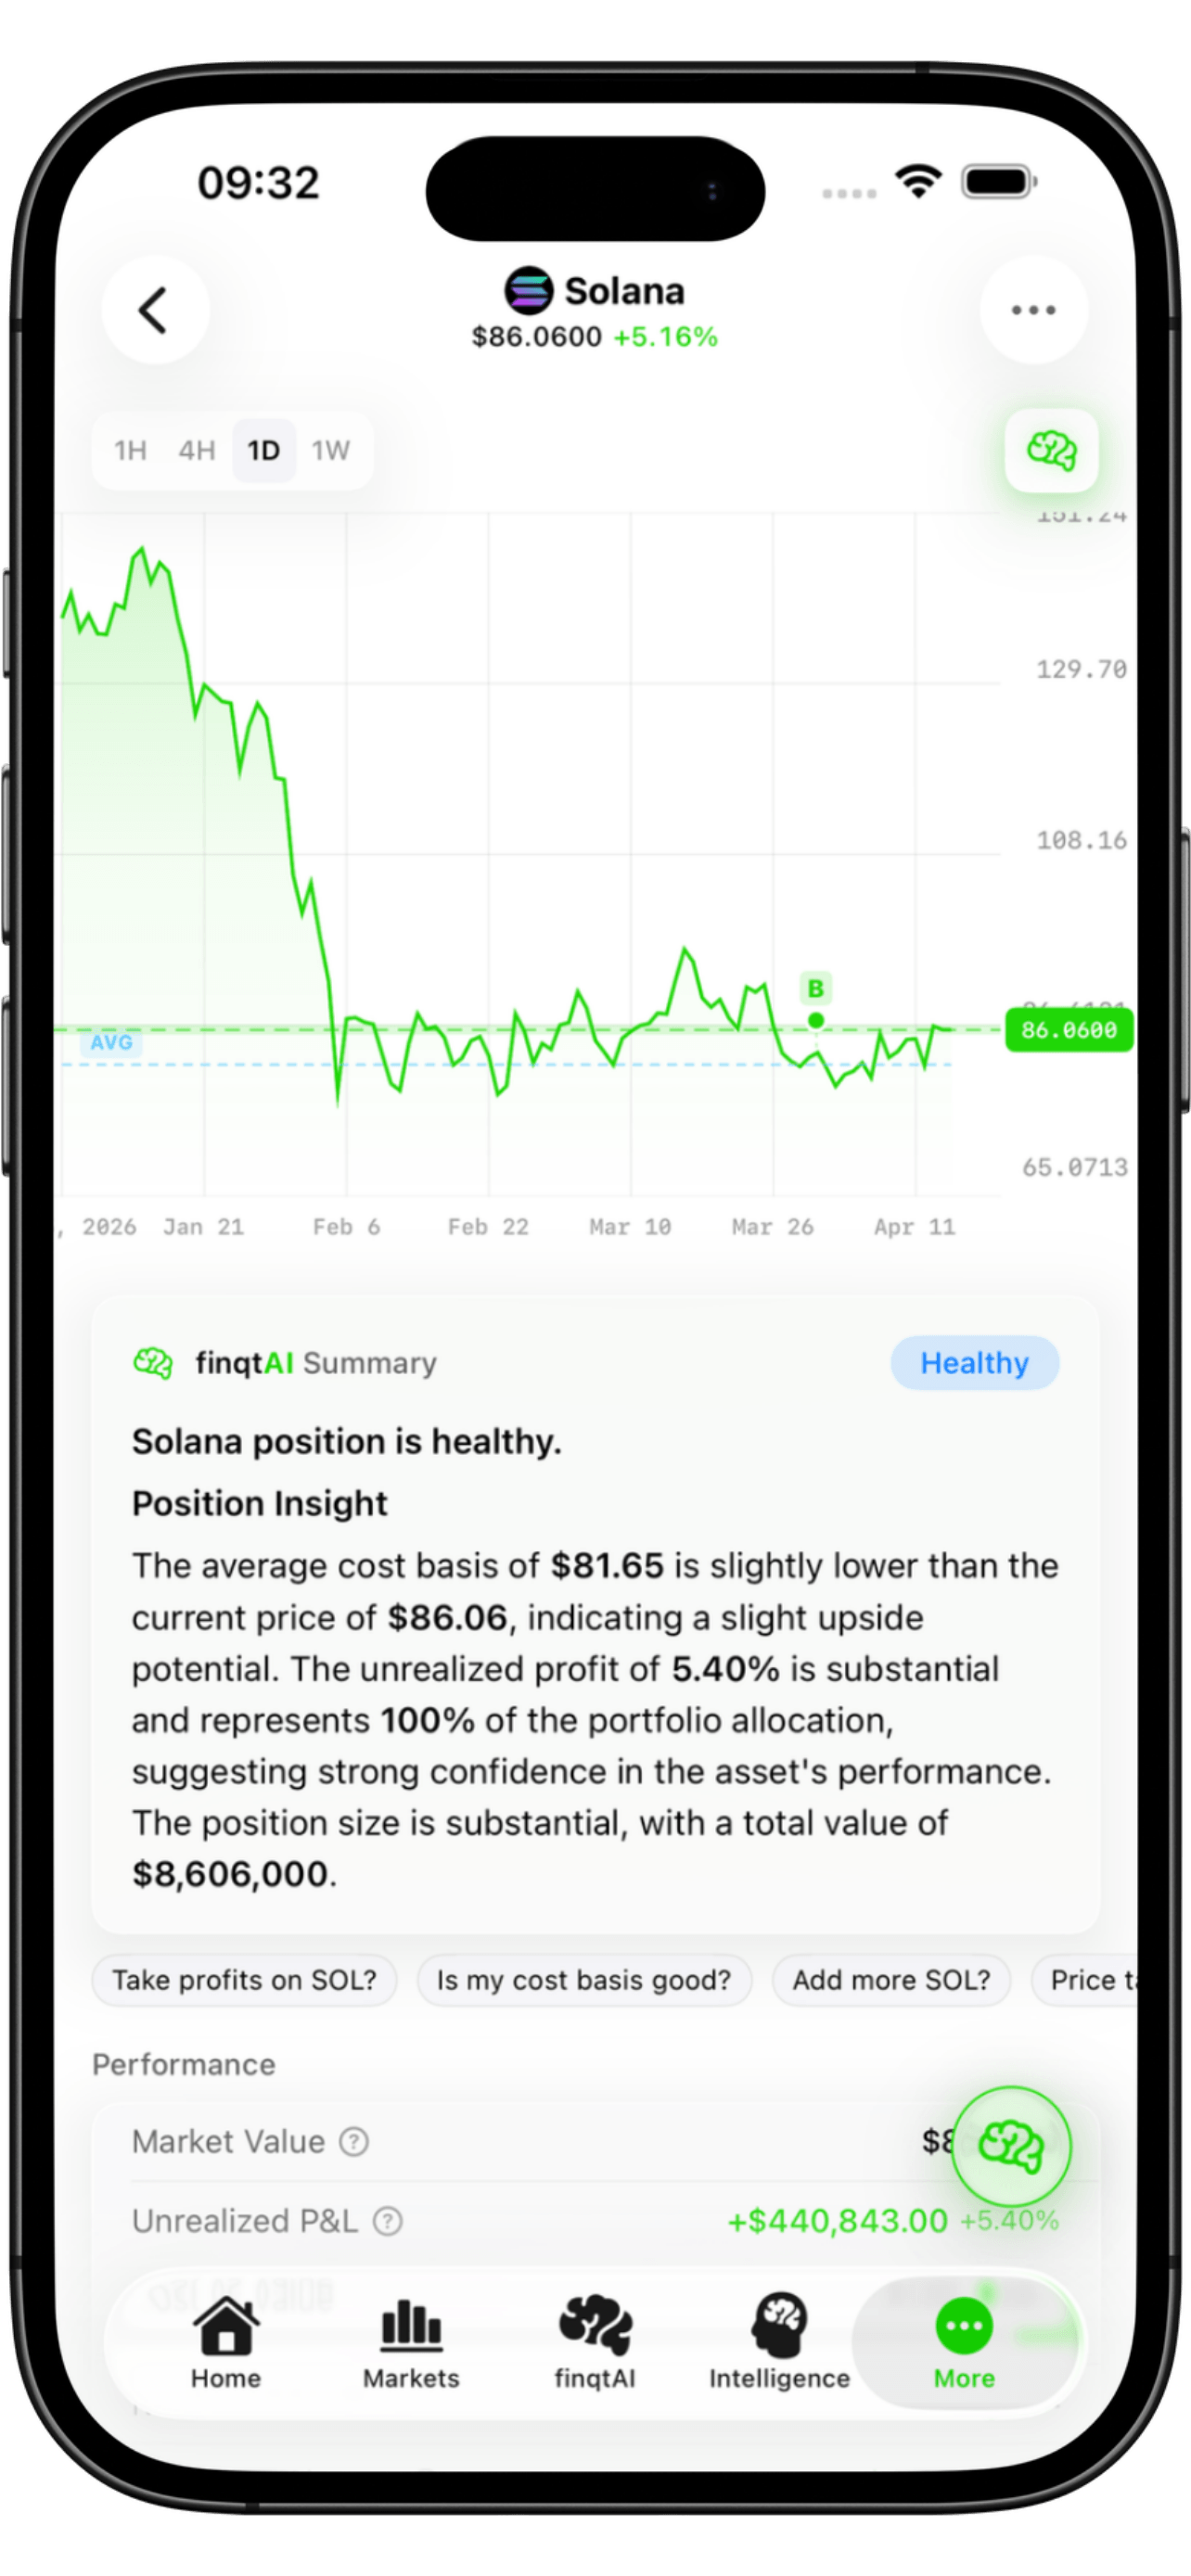Open the three-dot options menu
Viewport: 1191px width, 2576px height.
pyautogui.click(x=1033, y=310)
